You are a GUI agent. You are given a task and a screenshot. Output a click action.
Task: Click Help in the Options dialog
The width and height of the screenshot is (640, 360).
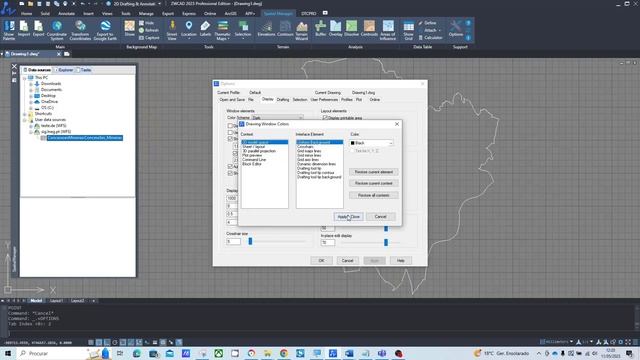point(401,260)
